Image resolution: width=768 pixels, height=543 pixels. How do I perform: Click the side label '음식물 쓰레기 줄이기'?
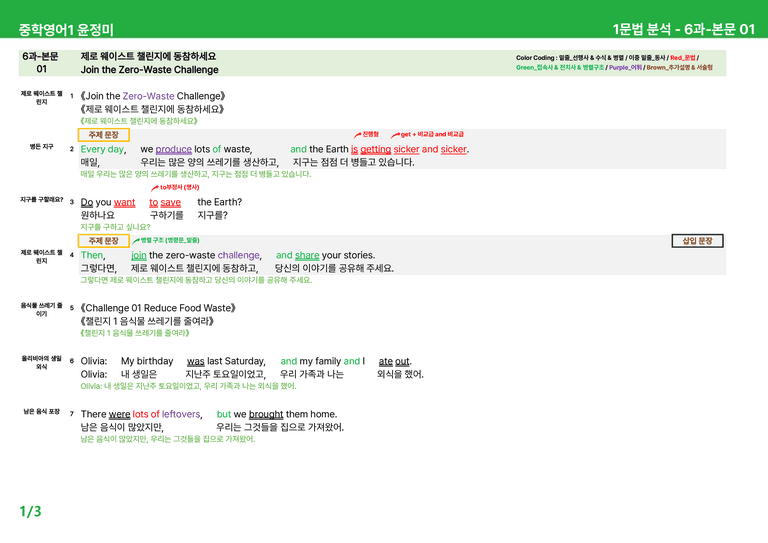[x=41, y=309]
